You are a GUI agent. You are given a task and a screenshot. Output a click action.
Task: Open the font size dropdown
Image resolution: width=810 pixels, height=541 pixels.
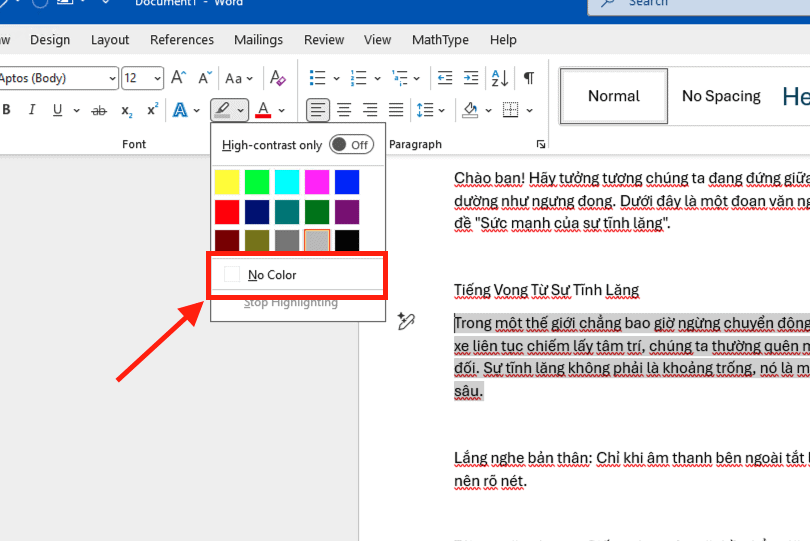pyautogui.click(x=157, y=79)
